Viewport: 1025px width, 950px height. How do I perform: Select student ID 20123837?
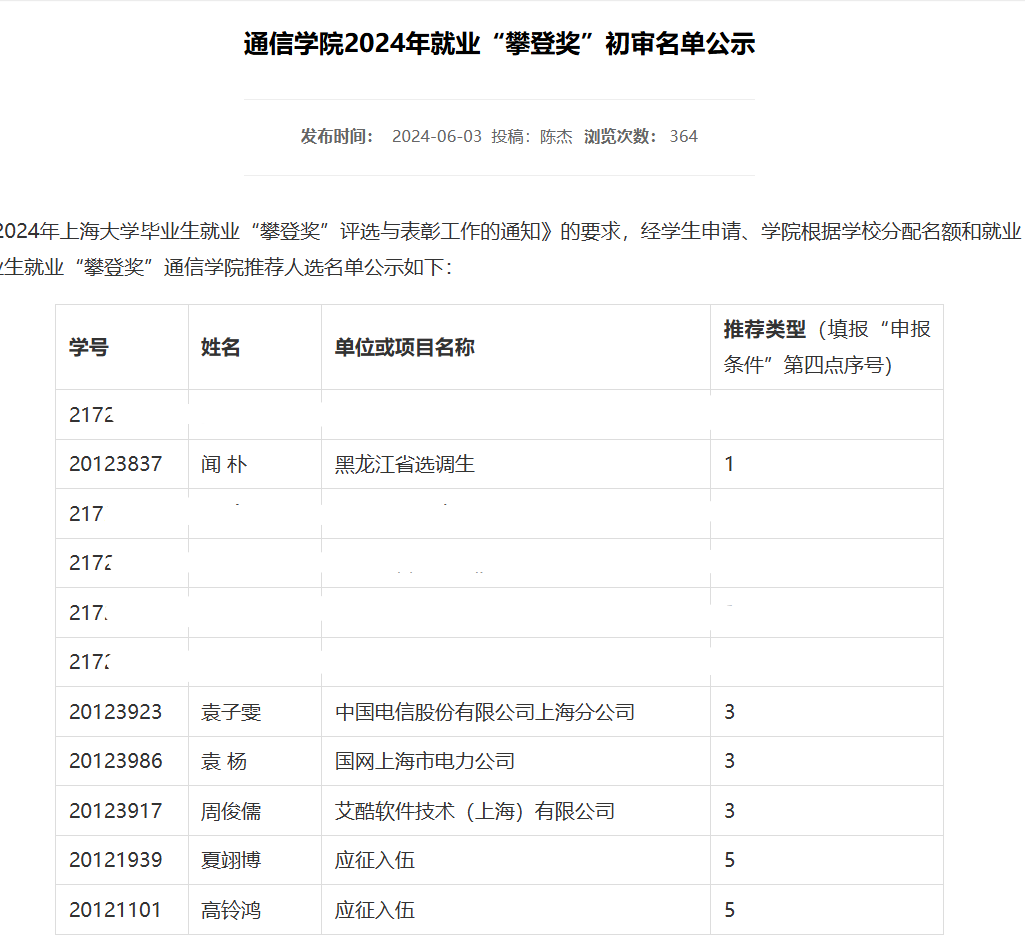[116, 464]
